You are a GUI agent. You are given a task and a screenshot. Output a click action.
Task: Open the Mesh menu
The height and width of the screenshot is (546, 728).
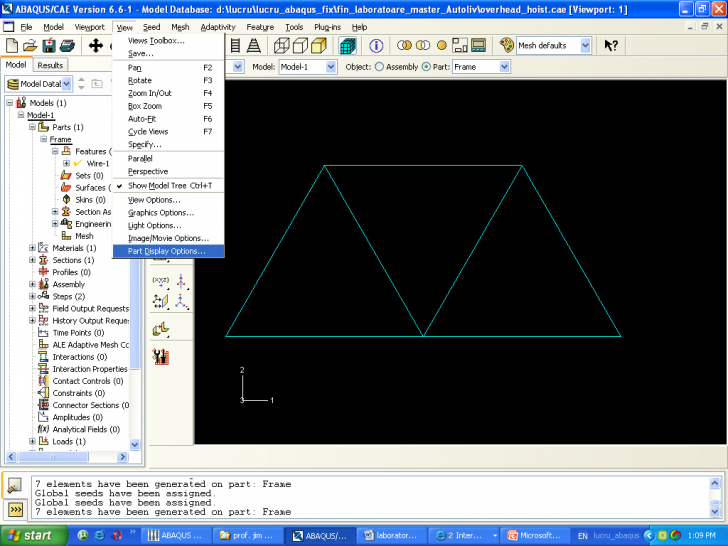pyautogui.click(x=179, y=27)
